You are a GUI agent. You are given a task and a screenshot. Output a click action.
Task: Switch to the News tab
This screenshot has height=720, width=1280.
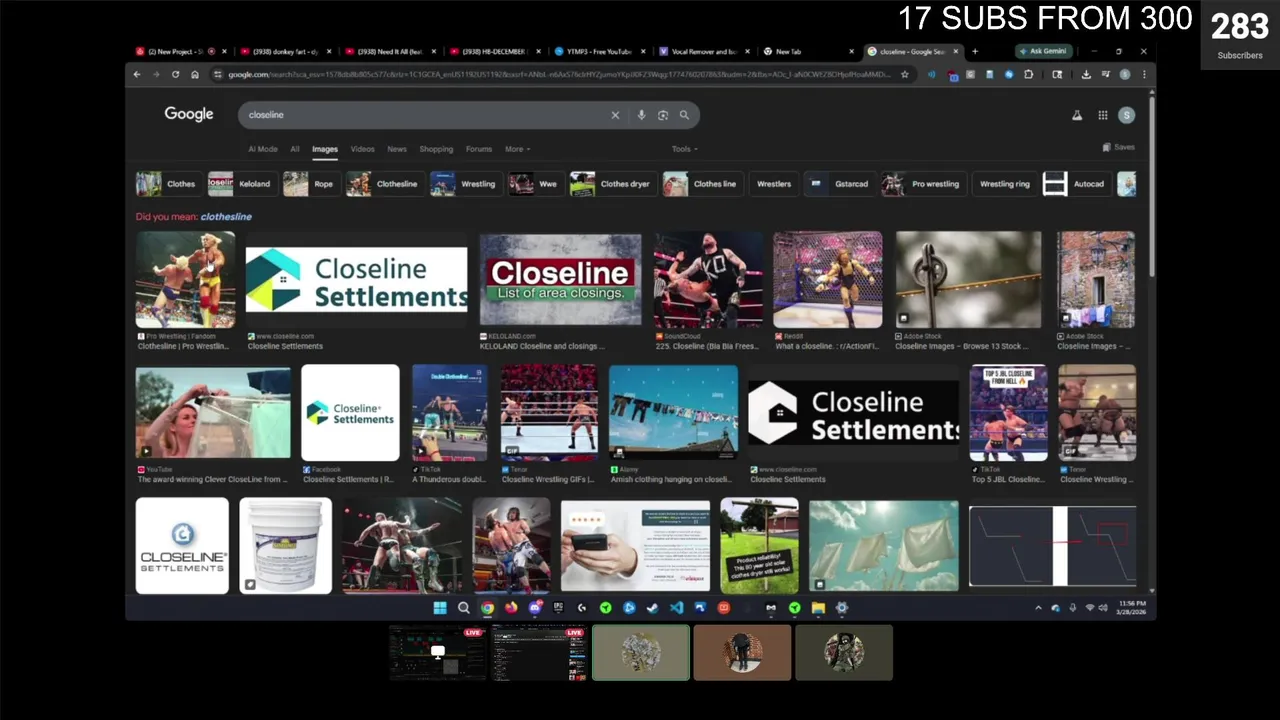pyautogui.click(x=397, y=149)
